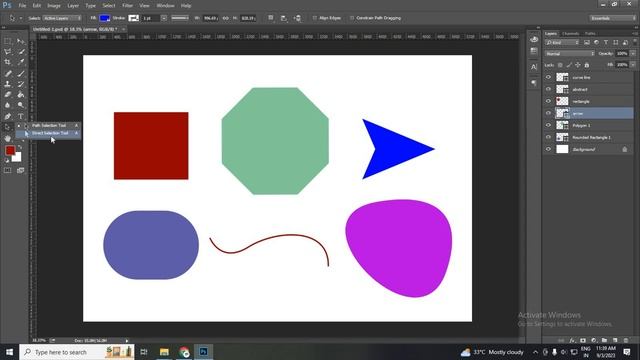Select the Healing Brush tool
Image resolution: width=640 pixels, height=360 pixels.
(8, 73)
